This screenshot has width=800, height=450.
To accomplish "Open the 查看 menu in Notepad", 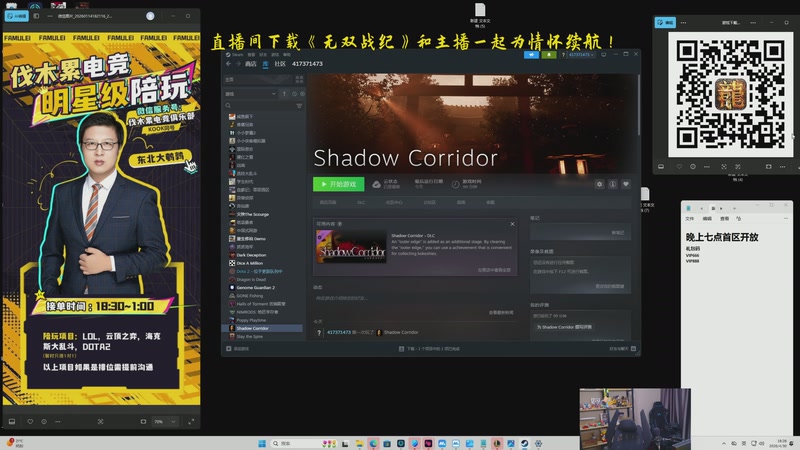I will (x=724, y=218).
